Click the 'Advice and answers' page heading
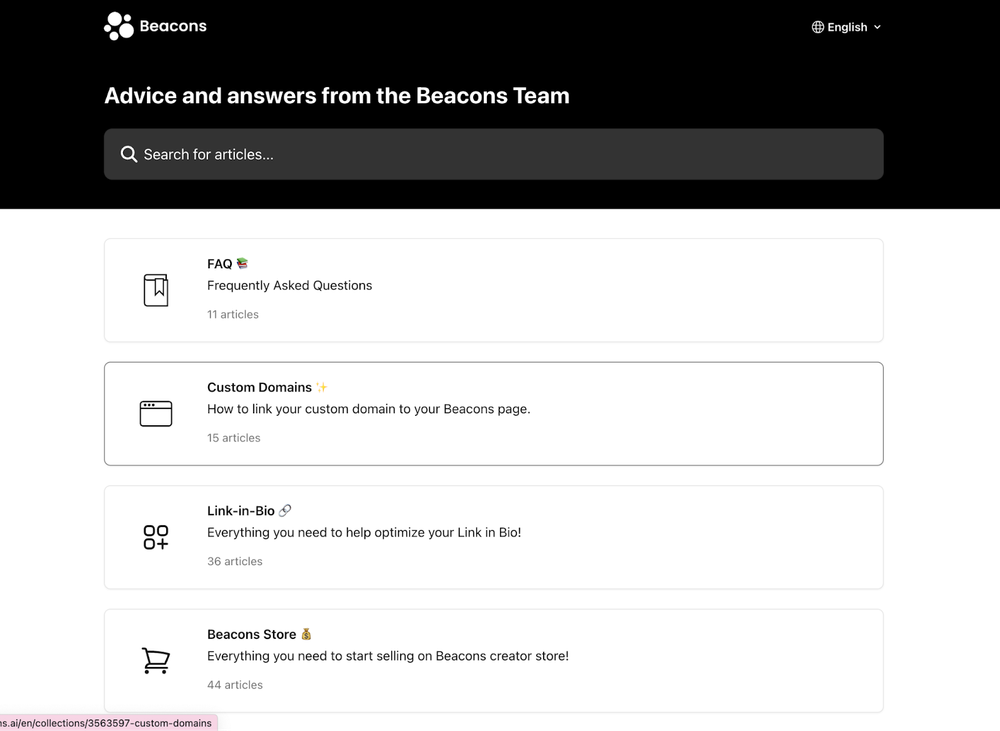This screenshot has height=731, width=1000. tap(336, 95)
